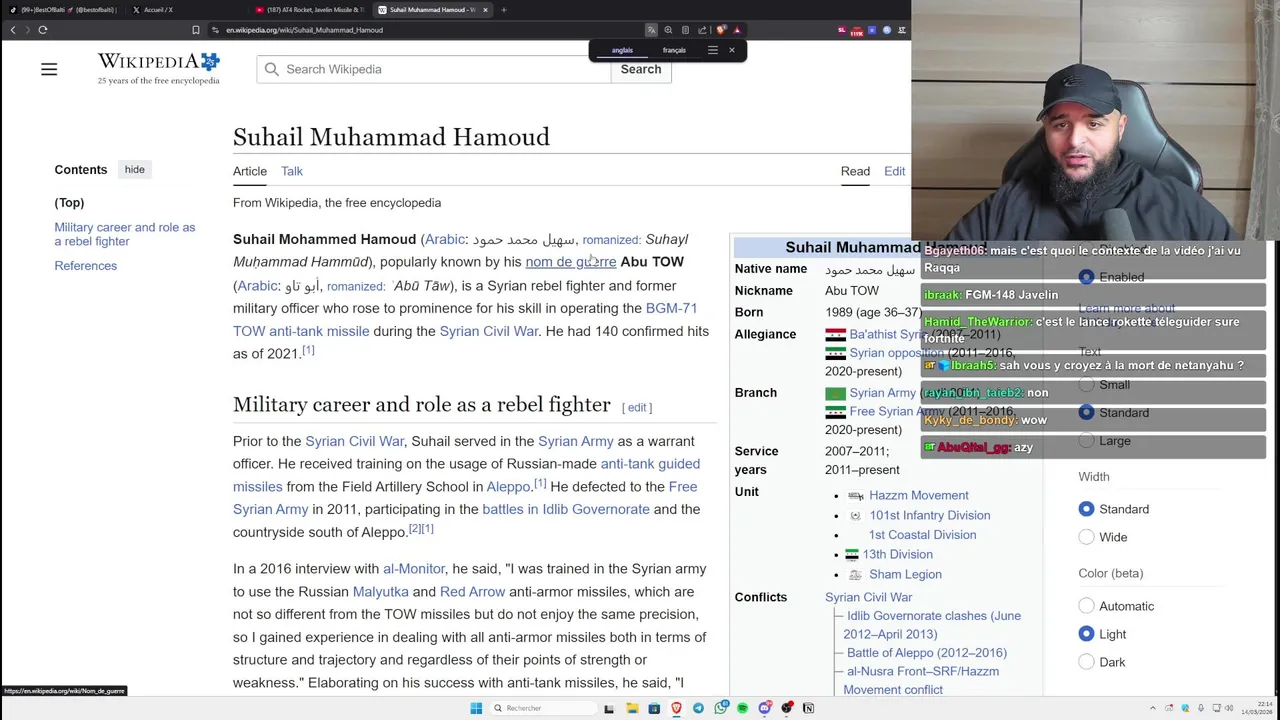Viewport: 1280px width, 720px height.
Task: Open the al-Monitor link
Action: point(414,569)
